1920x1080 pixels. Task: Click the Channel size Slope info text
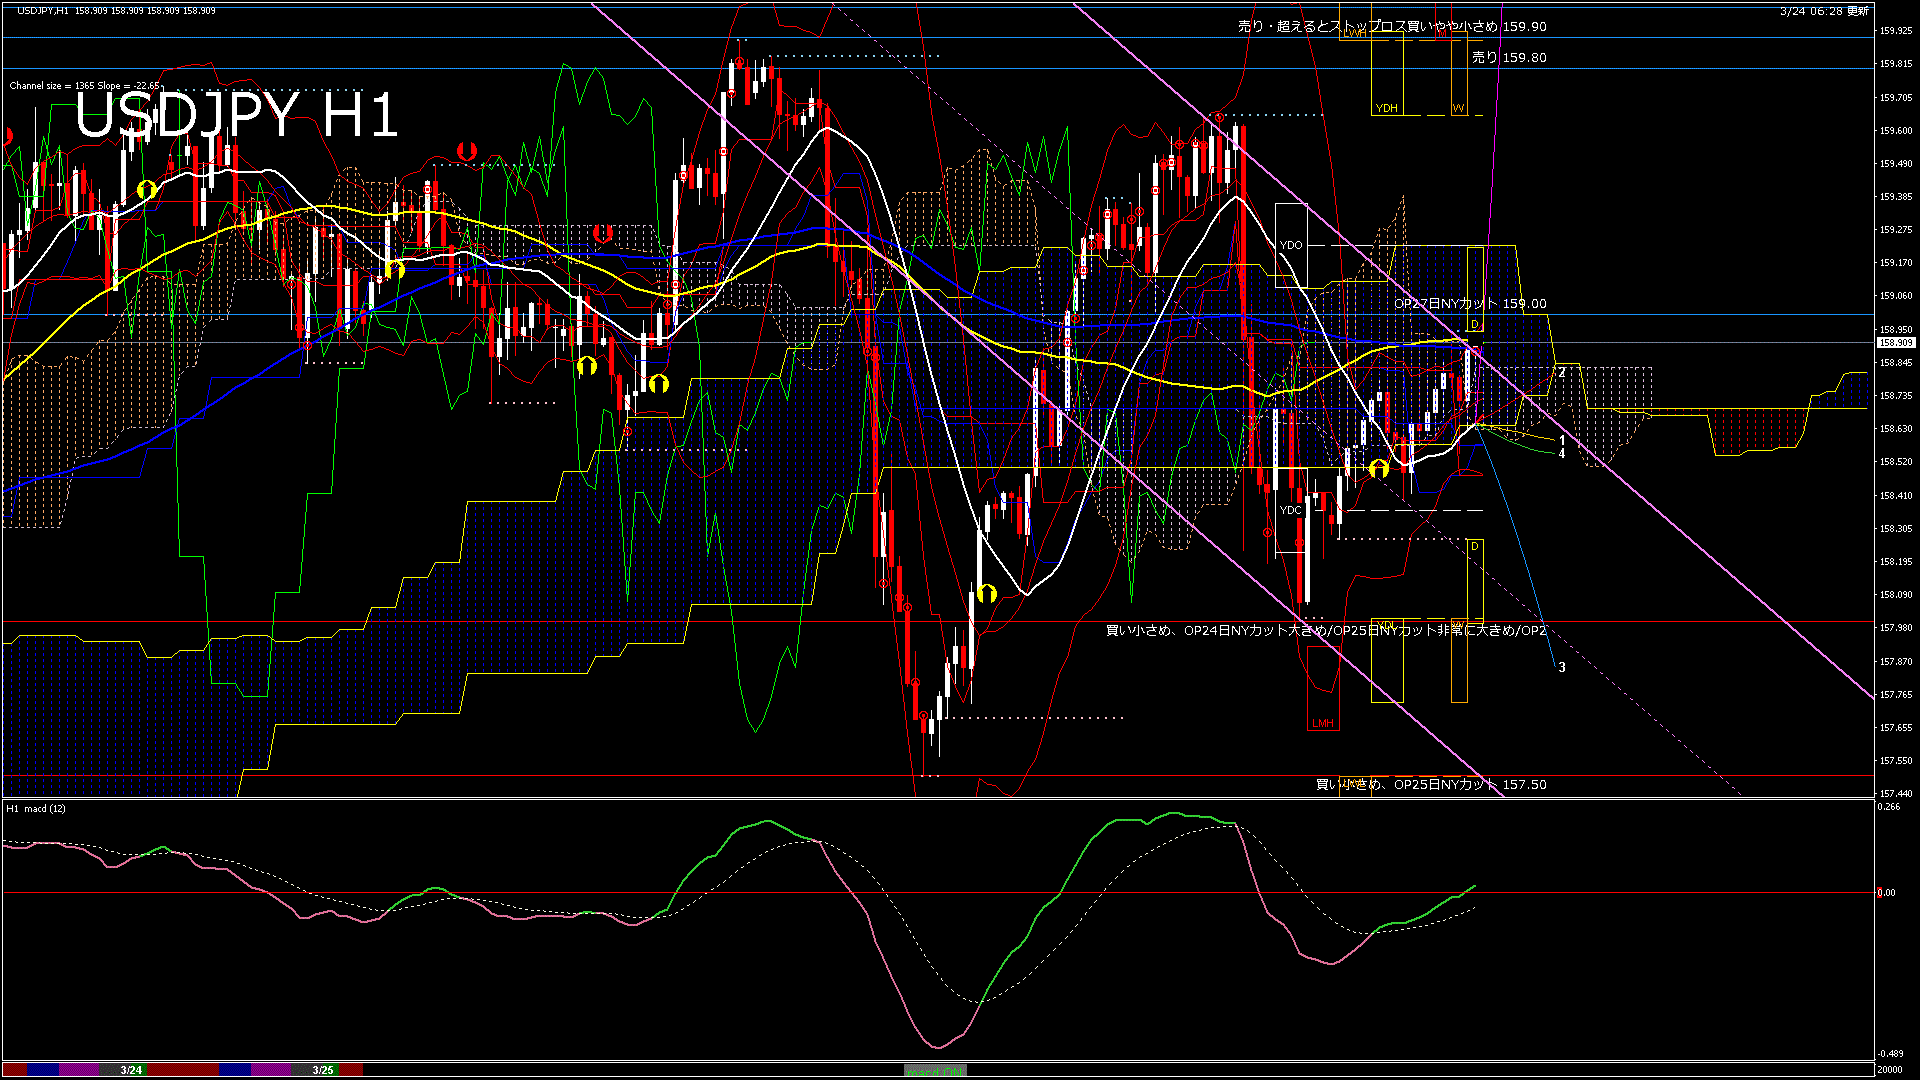[84, 86]
